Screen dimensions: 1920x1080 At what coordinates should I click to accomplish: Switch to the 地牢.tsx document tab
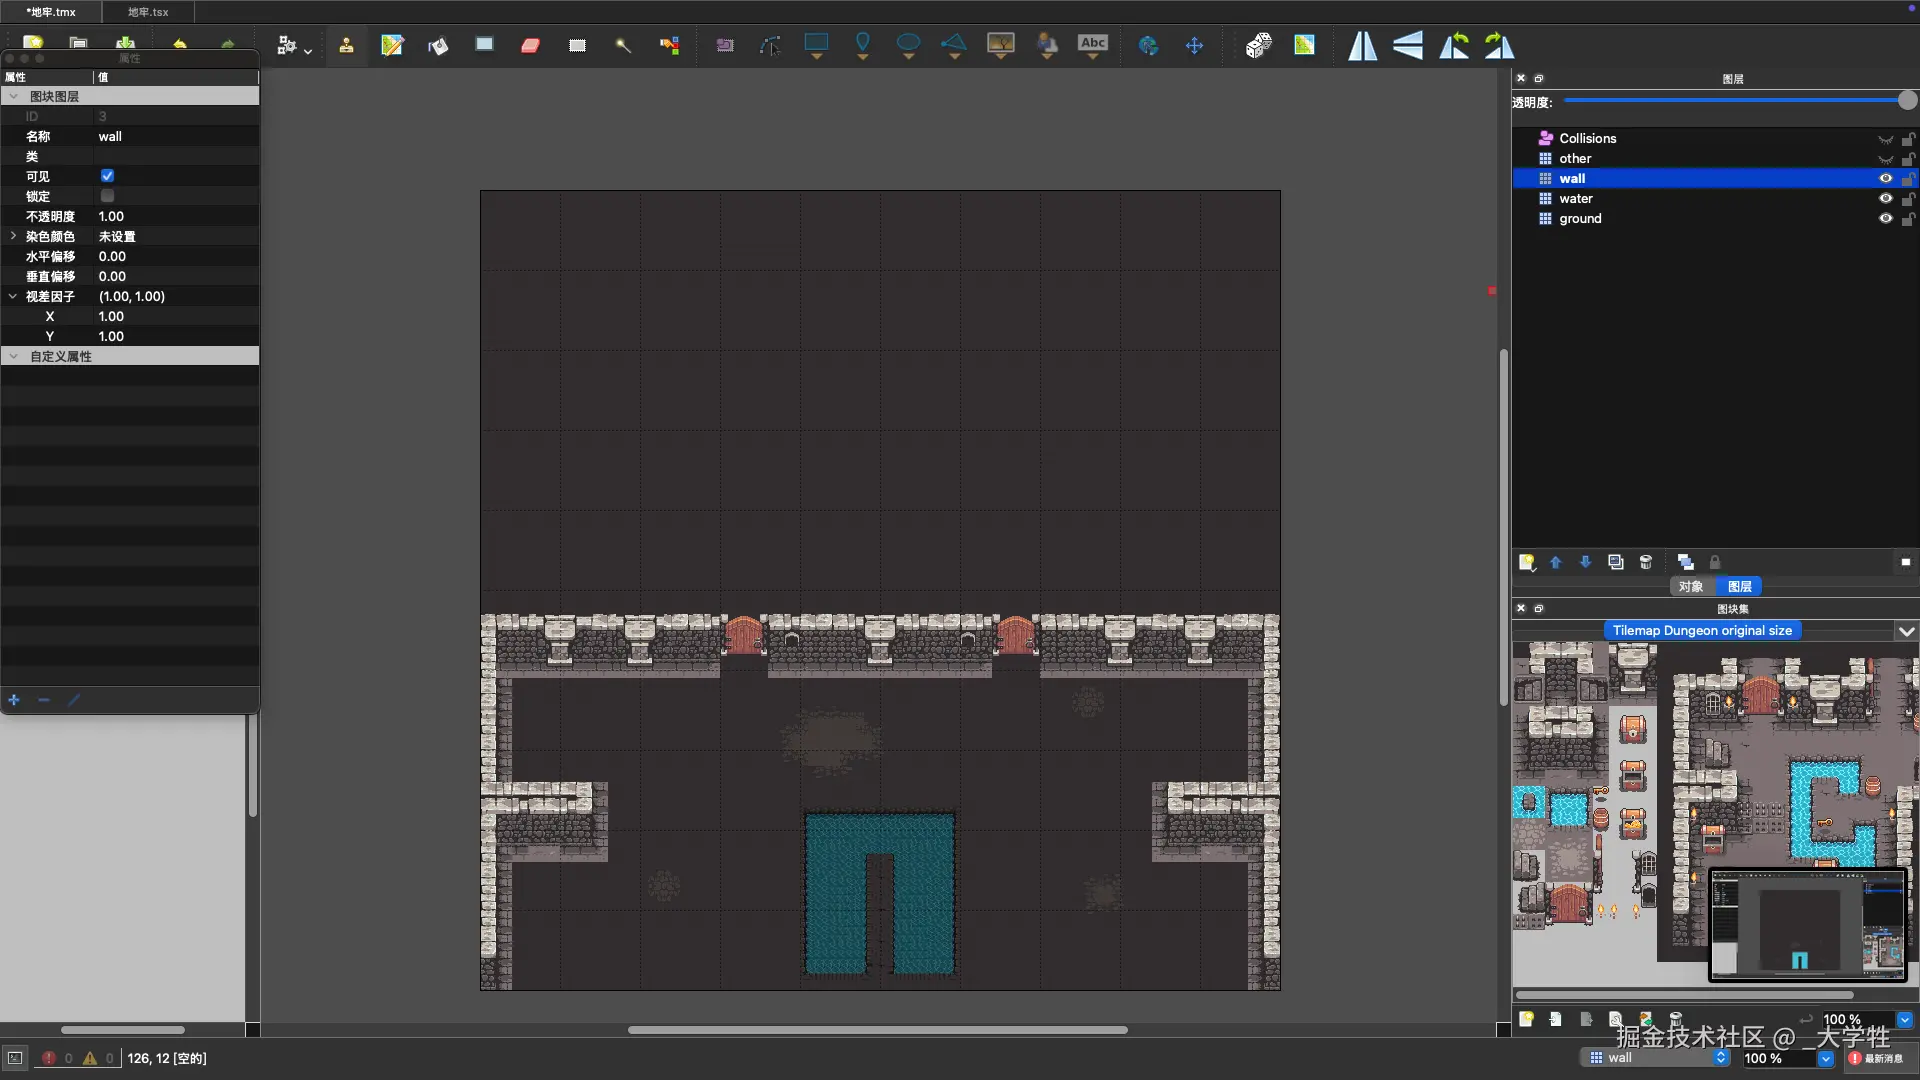click(148, 12)
